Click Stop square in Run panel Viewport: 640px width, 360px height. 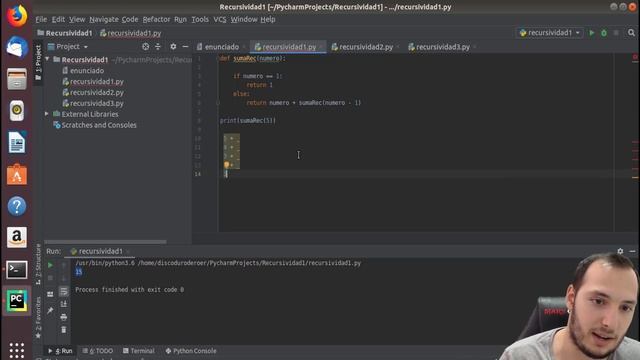click(x=50, y=278)
